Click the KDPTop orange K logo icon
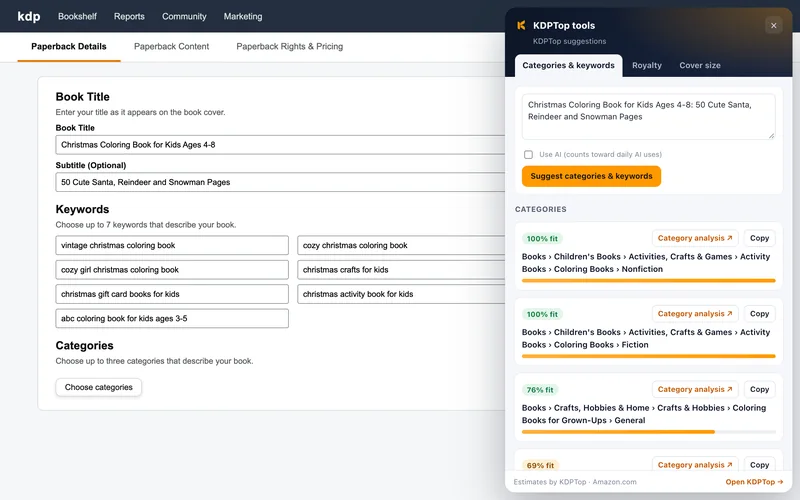 pos(521,25)
